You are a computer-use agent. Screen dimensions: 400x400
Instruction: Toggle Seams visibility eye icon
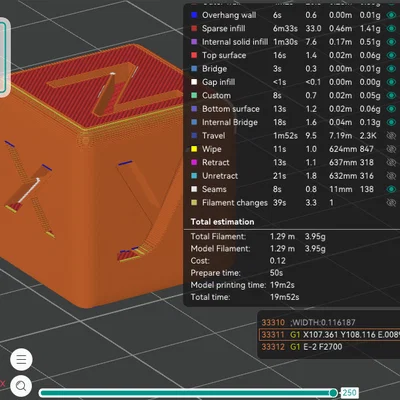point(391,189)
